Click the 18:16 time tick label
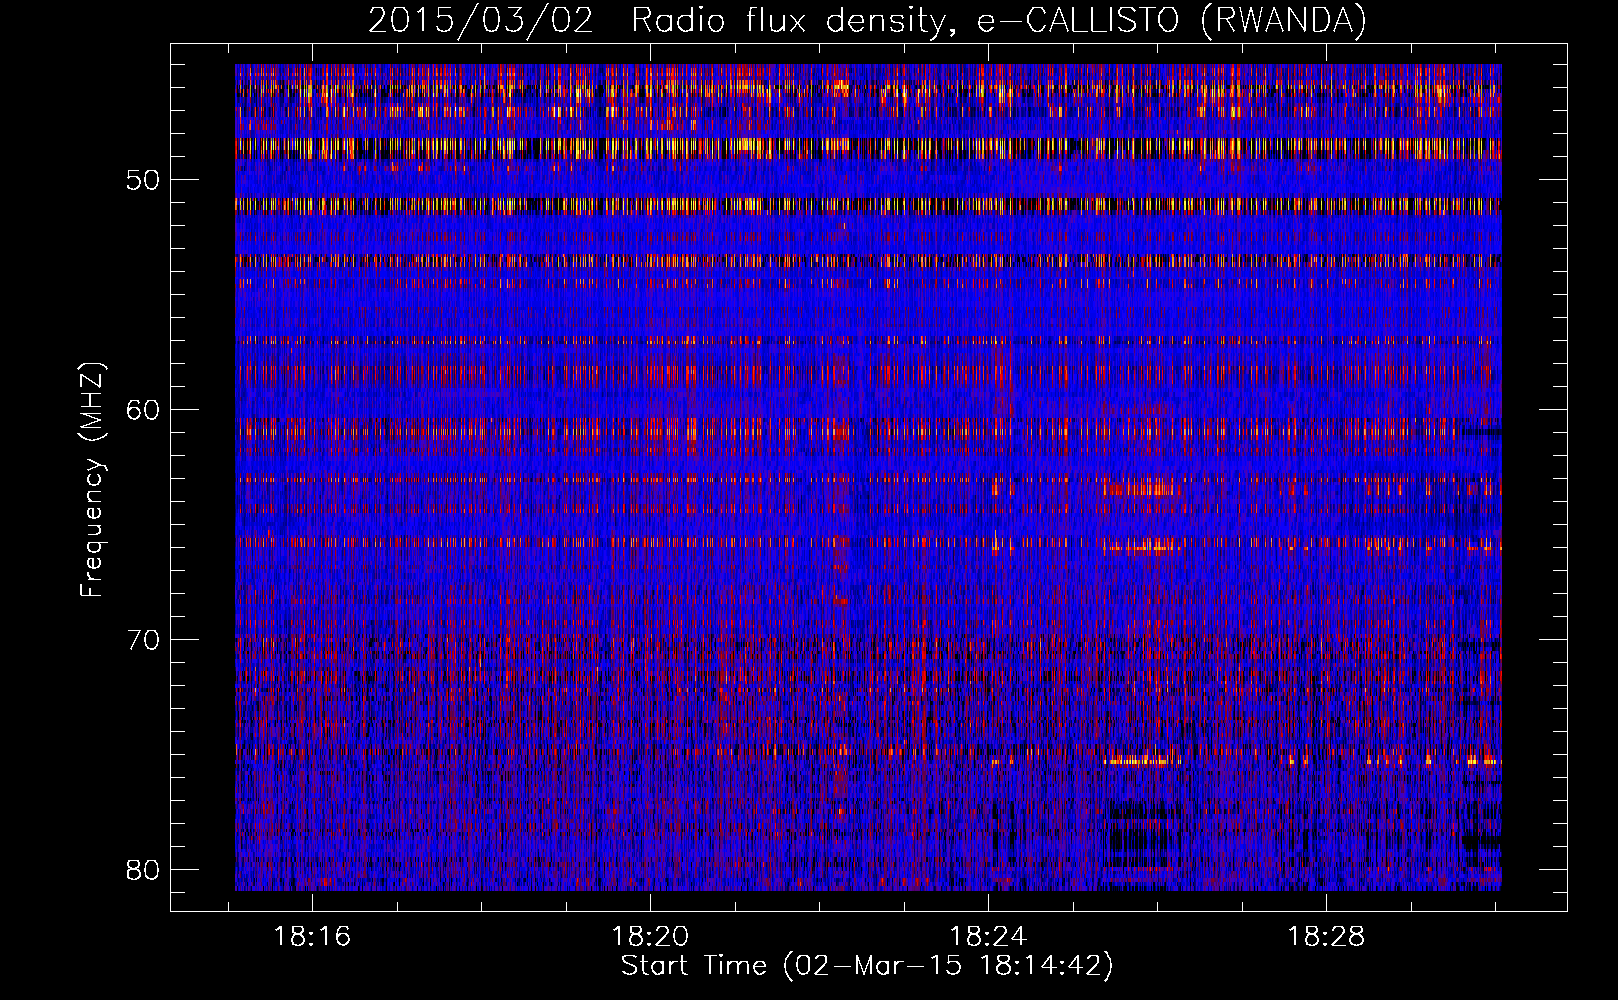This screenshot has width=1618, height=1000. click(313, 937)
